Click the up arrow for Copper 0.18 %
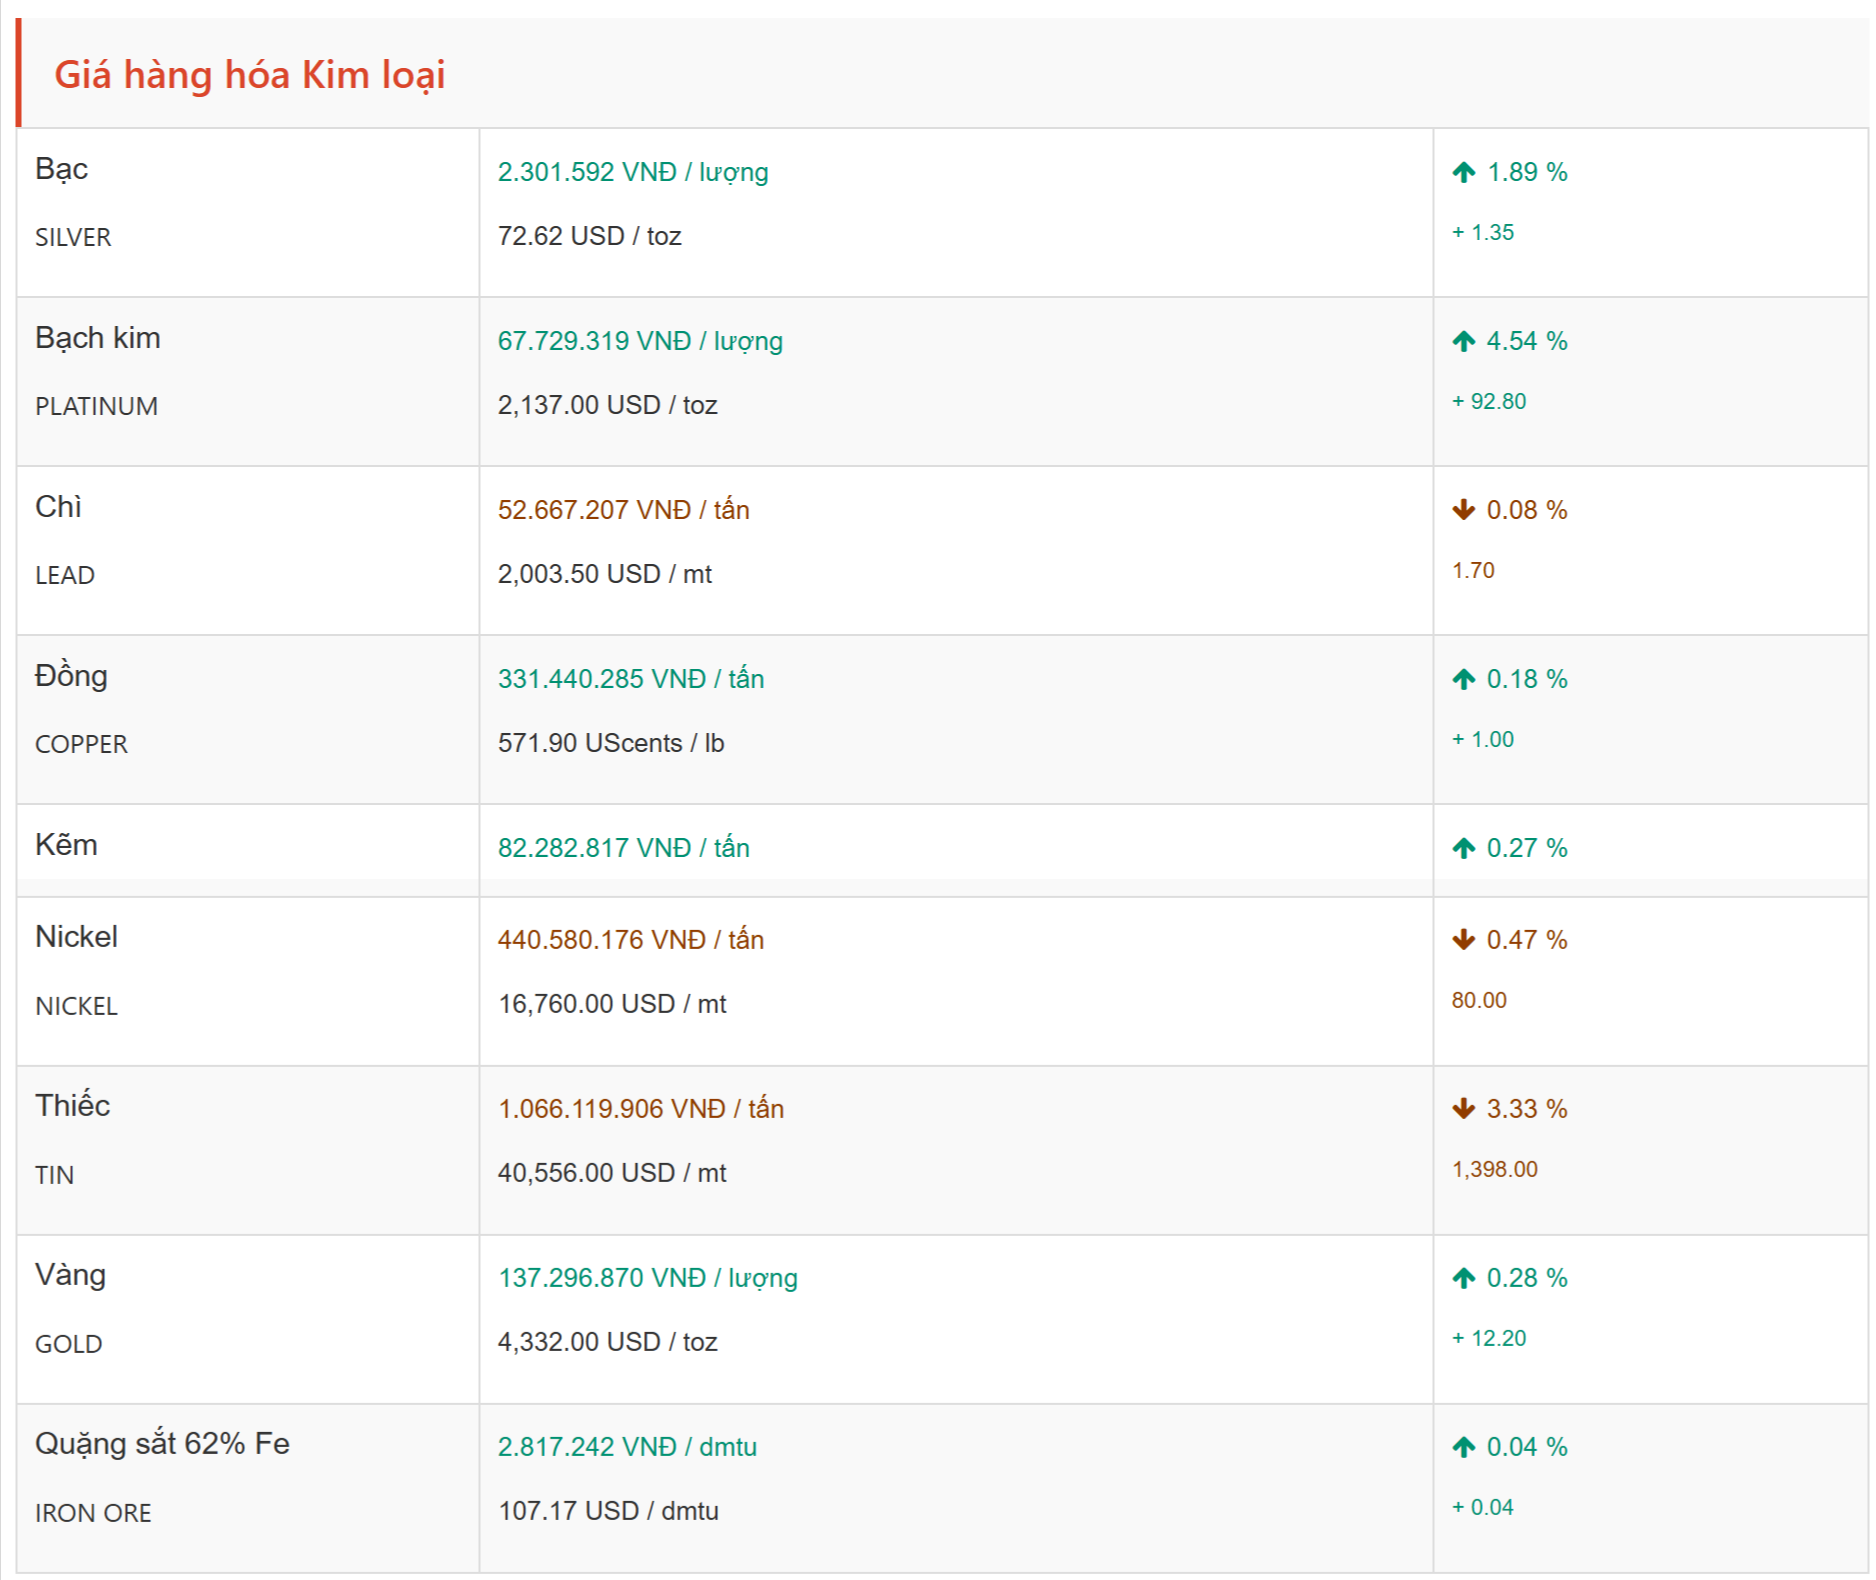 pos(1463,680)
